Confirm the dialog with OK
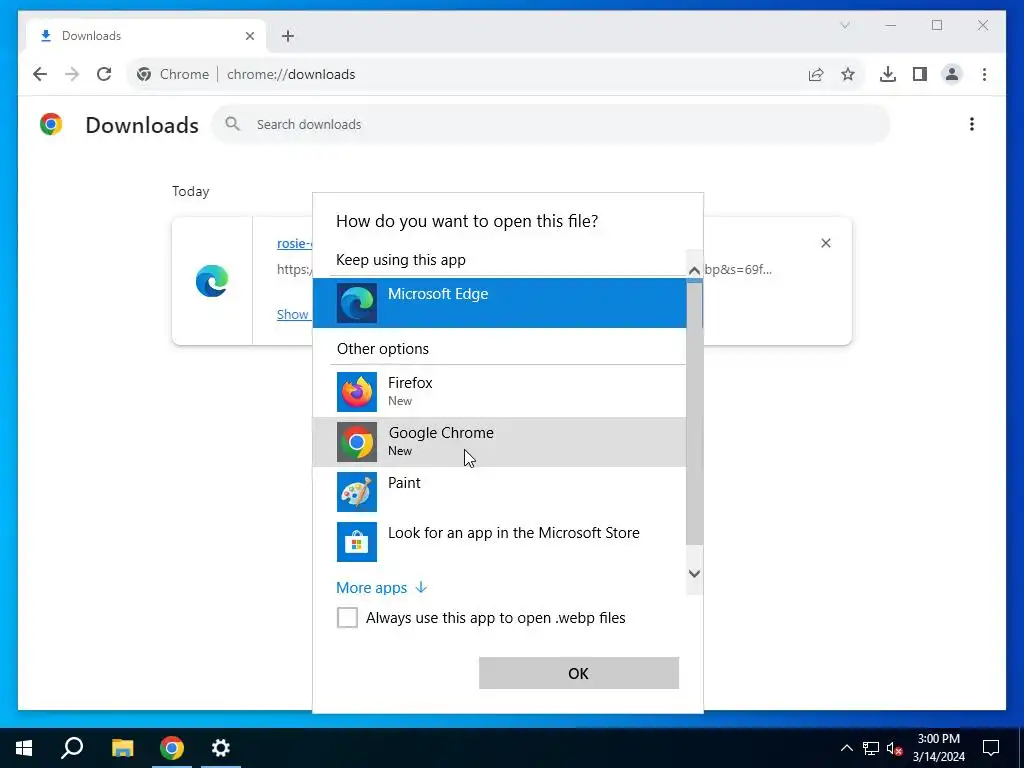Screen dimensions: 1024x768 [x=579, y=673]
